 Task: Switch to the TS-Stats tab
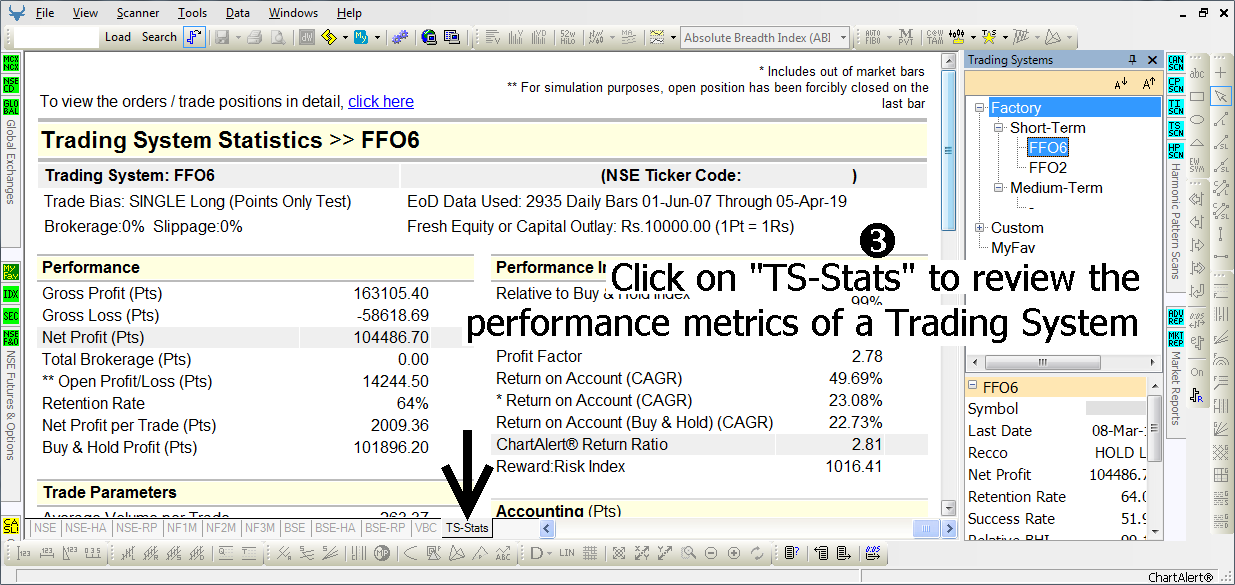pyautogui.click(x=467, y=527)
